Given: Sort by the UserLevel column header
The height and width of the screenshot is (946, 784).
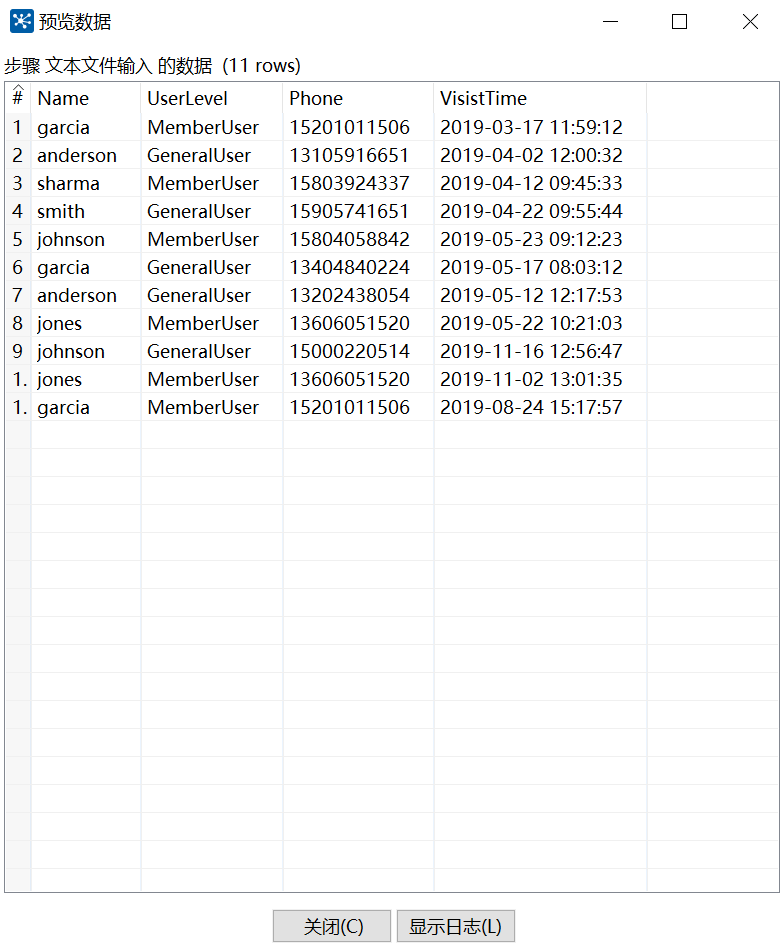Looking at the screenshot, I should tap(212, 98).
